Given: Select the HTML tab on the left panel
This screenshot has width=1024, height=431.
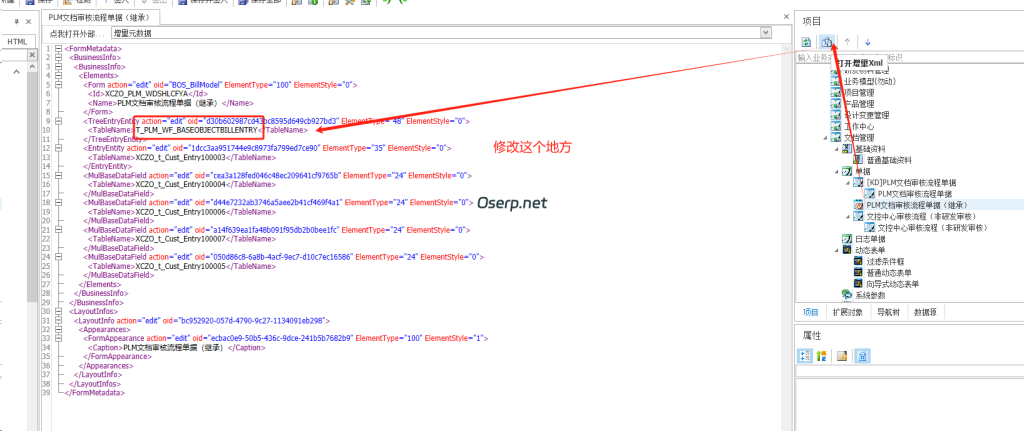Looking at the screenshot, I should [x=17, y=41].
